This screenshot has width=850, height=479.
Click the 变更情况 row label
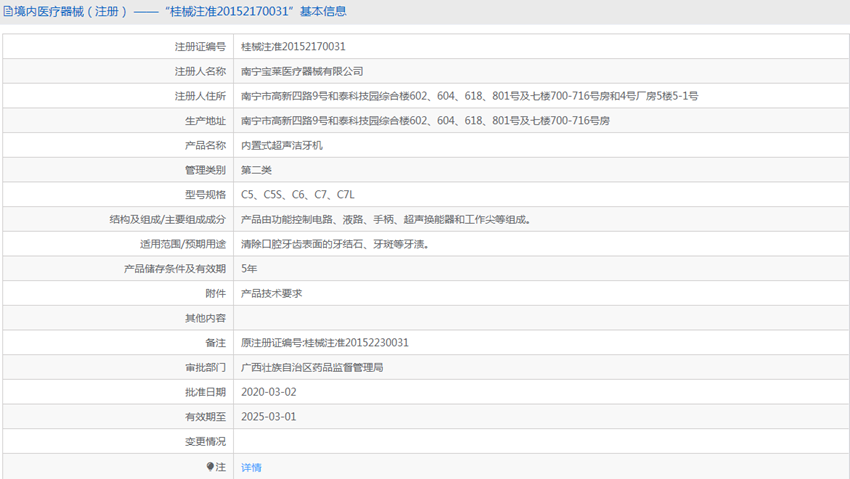(x=205, y=442)
